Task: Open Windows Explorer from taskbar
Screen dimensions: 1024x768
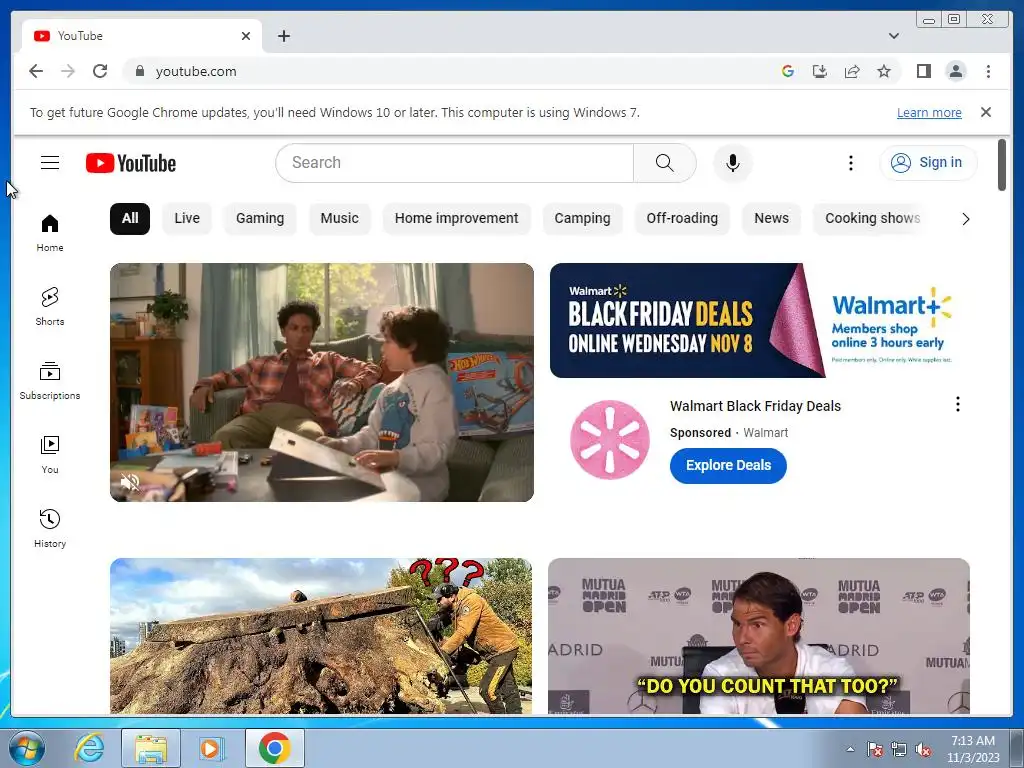Action: point(151,748)
